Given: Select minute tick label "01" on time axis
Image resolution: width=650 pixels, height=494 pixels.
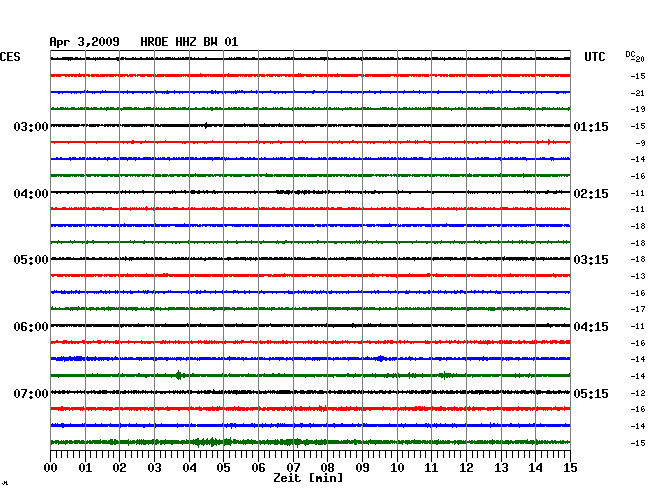Looking at the screenshot, I should click(85, 468).
